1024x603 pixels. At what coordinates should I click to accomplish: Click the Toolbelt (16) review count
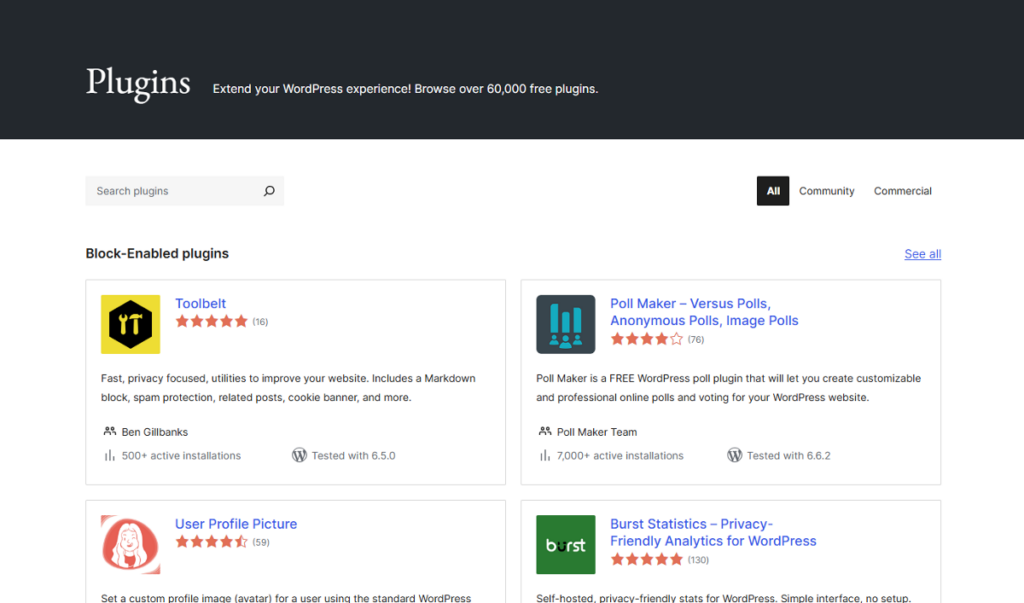coord(261,321)
